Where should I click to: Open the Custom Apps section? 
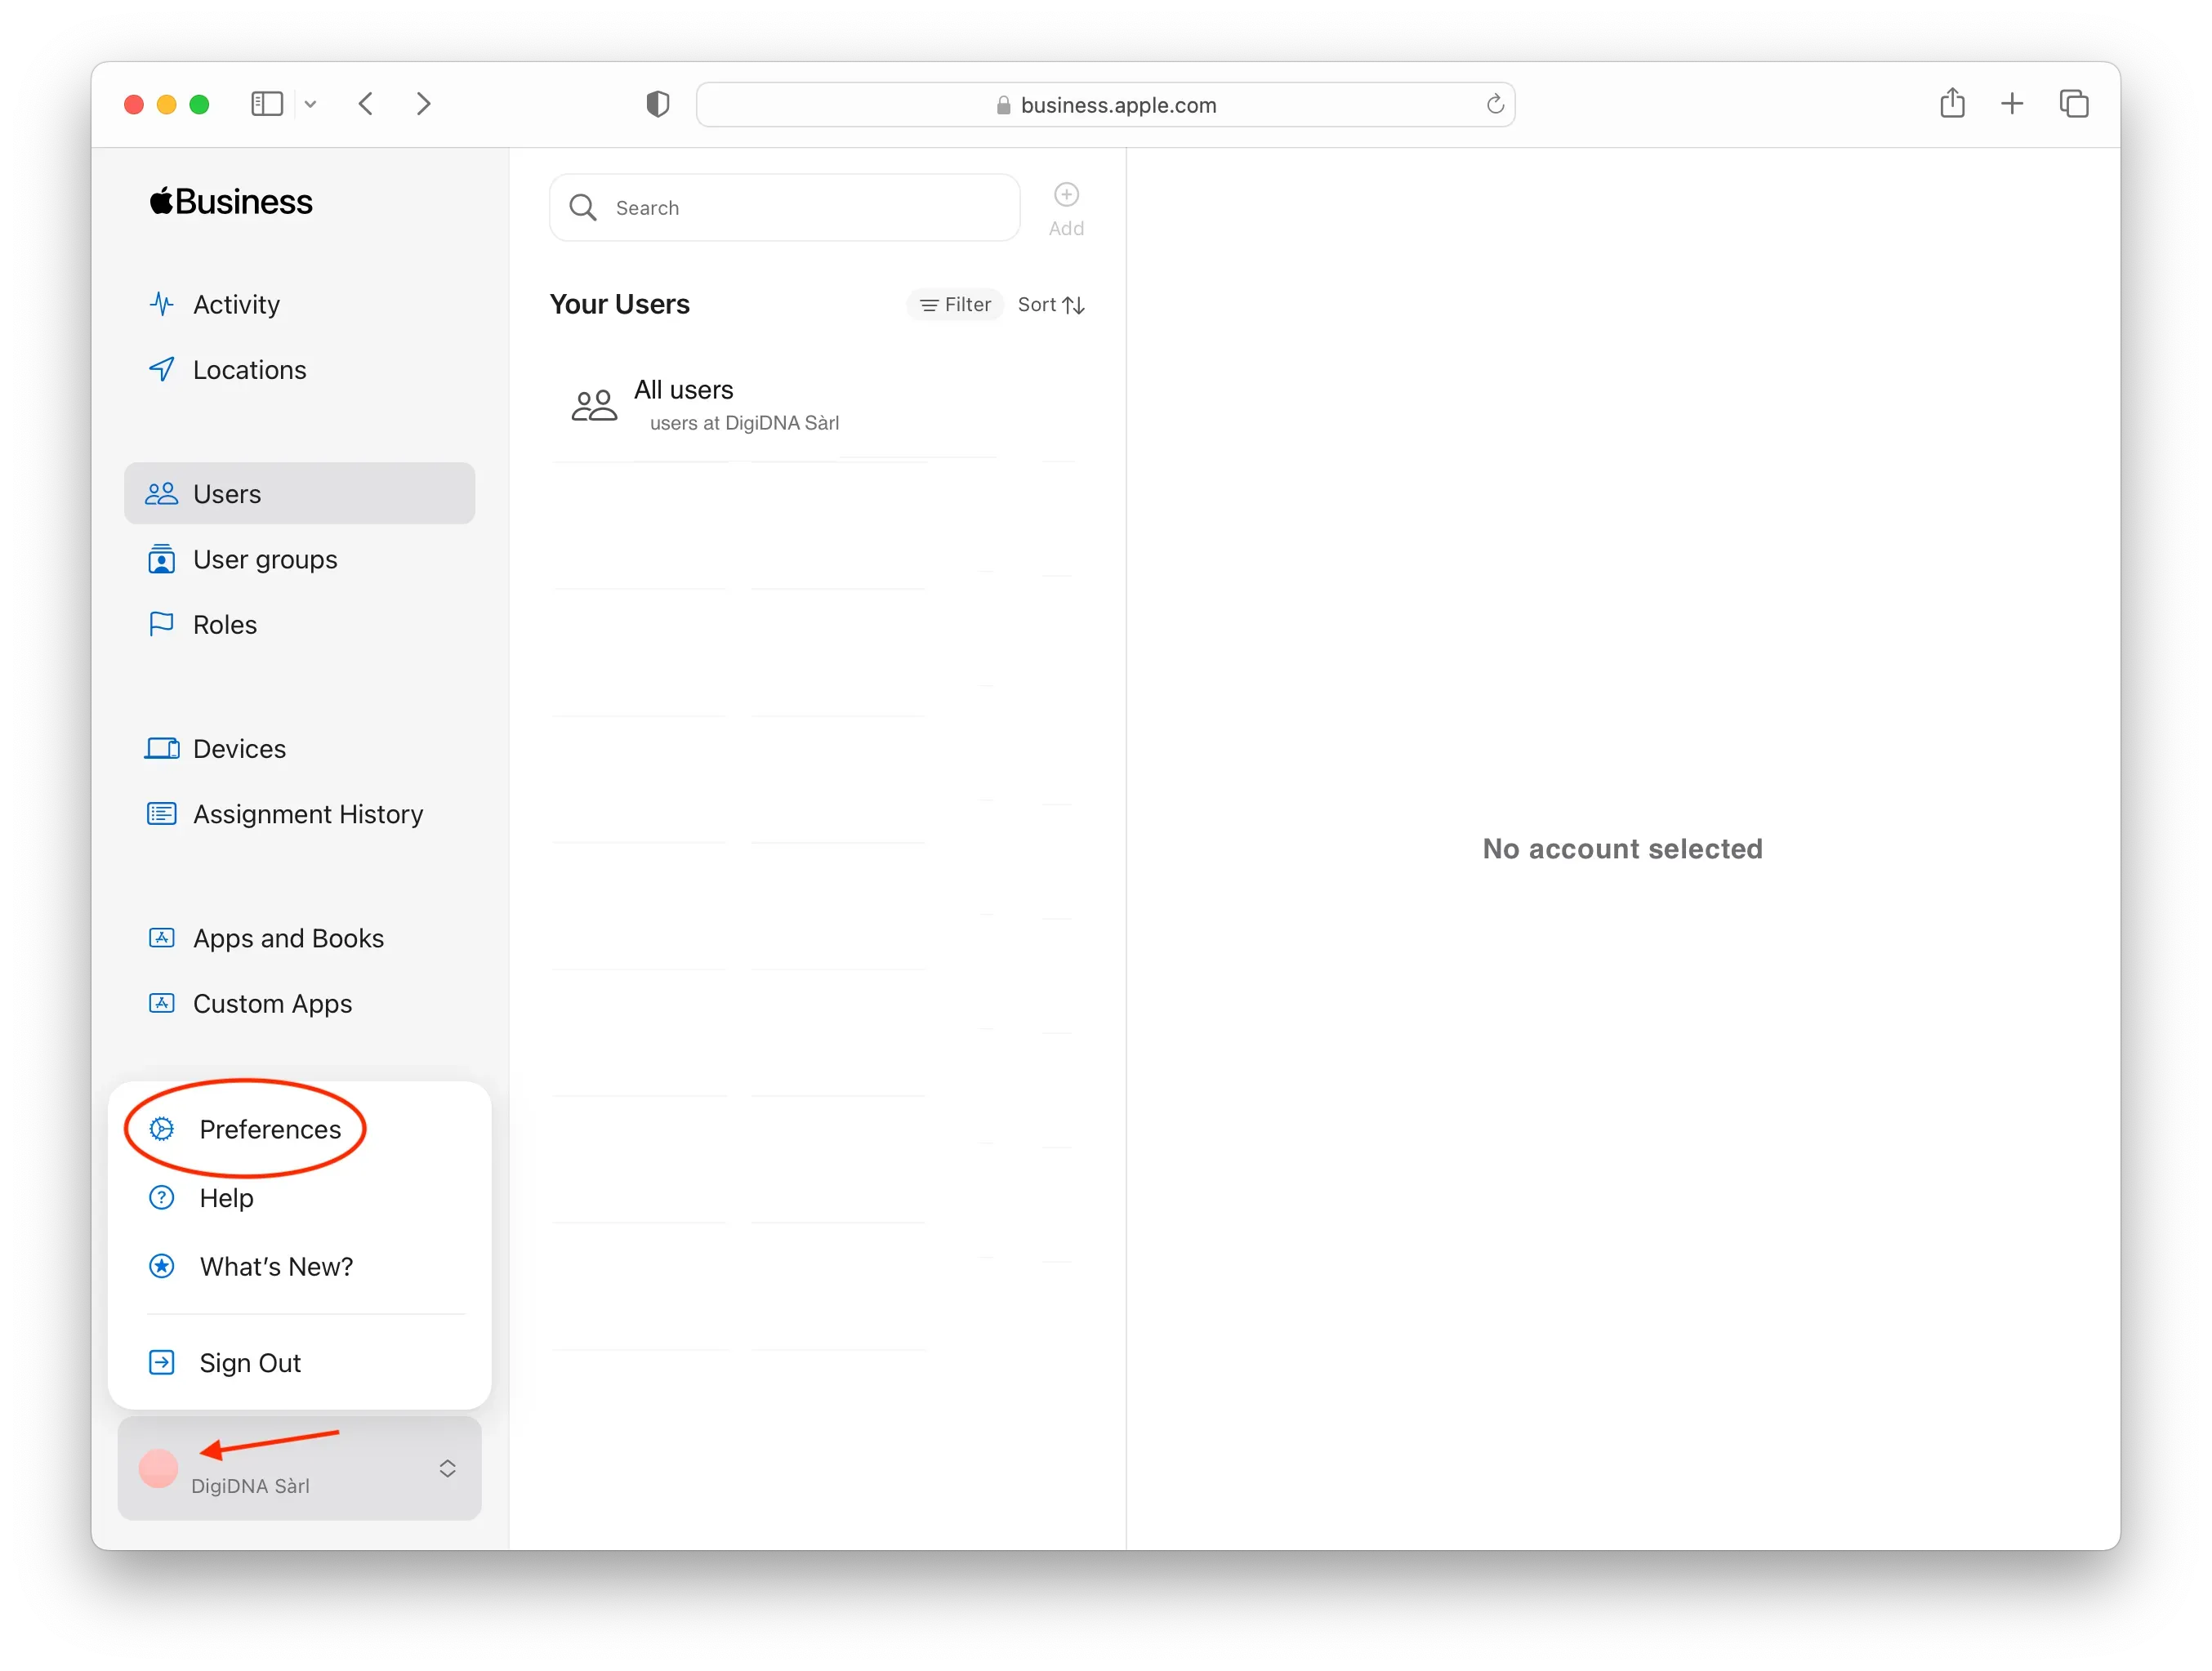[272, 1004]
